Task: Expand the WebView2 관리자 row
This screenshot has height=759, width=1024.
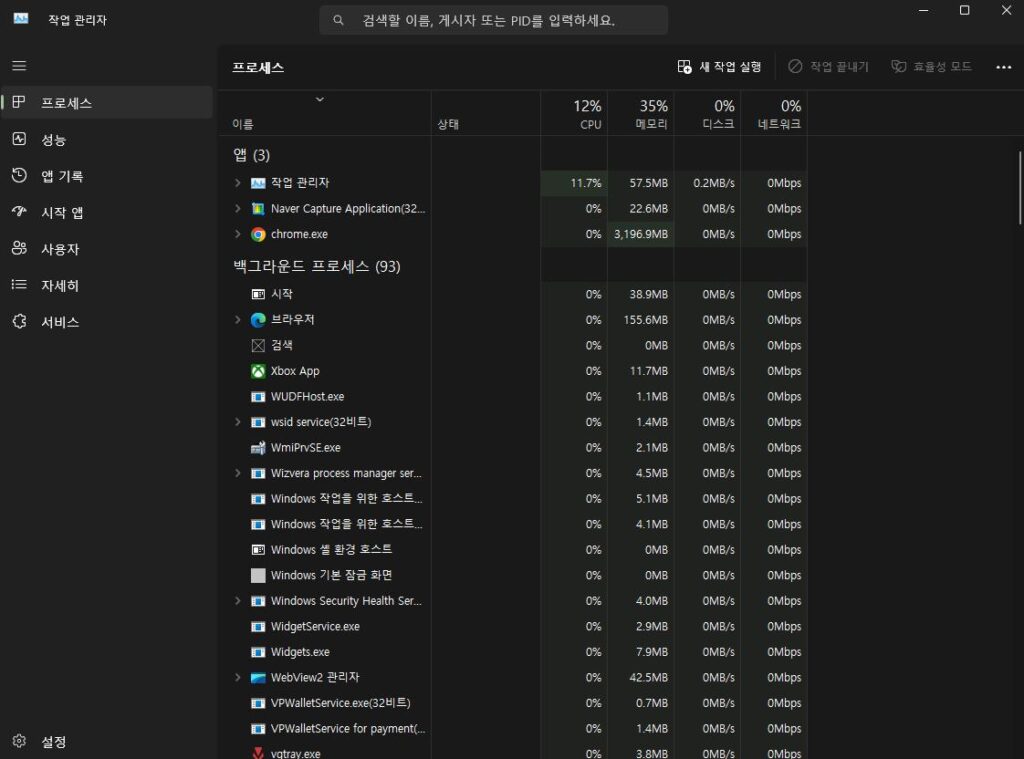Action: pyautogui.click(x=238, y=677)
